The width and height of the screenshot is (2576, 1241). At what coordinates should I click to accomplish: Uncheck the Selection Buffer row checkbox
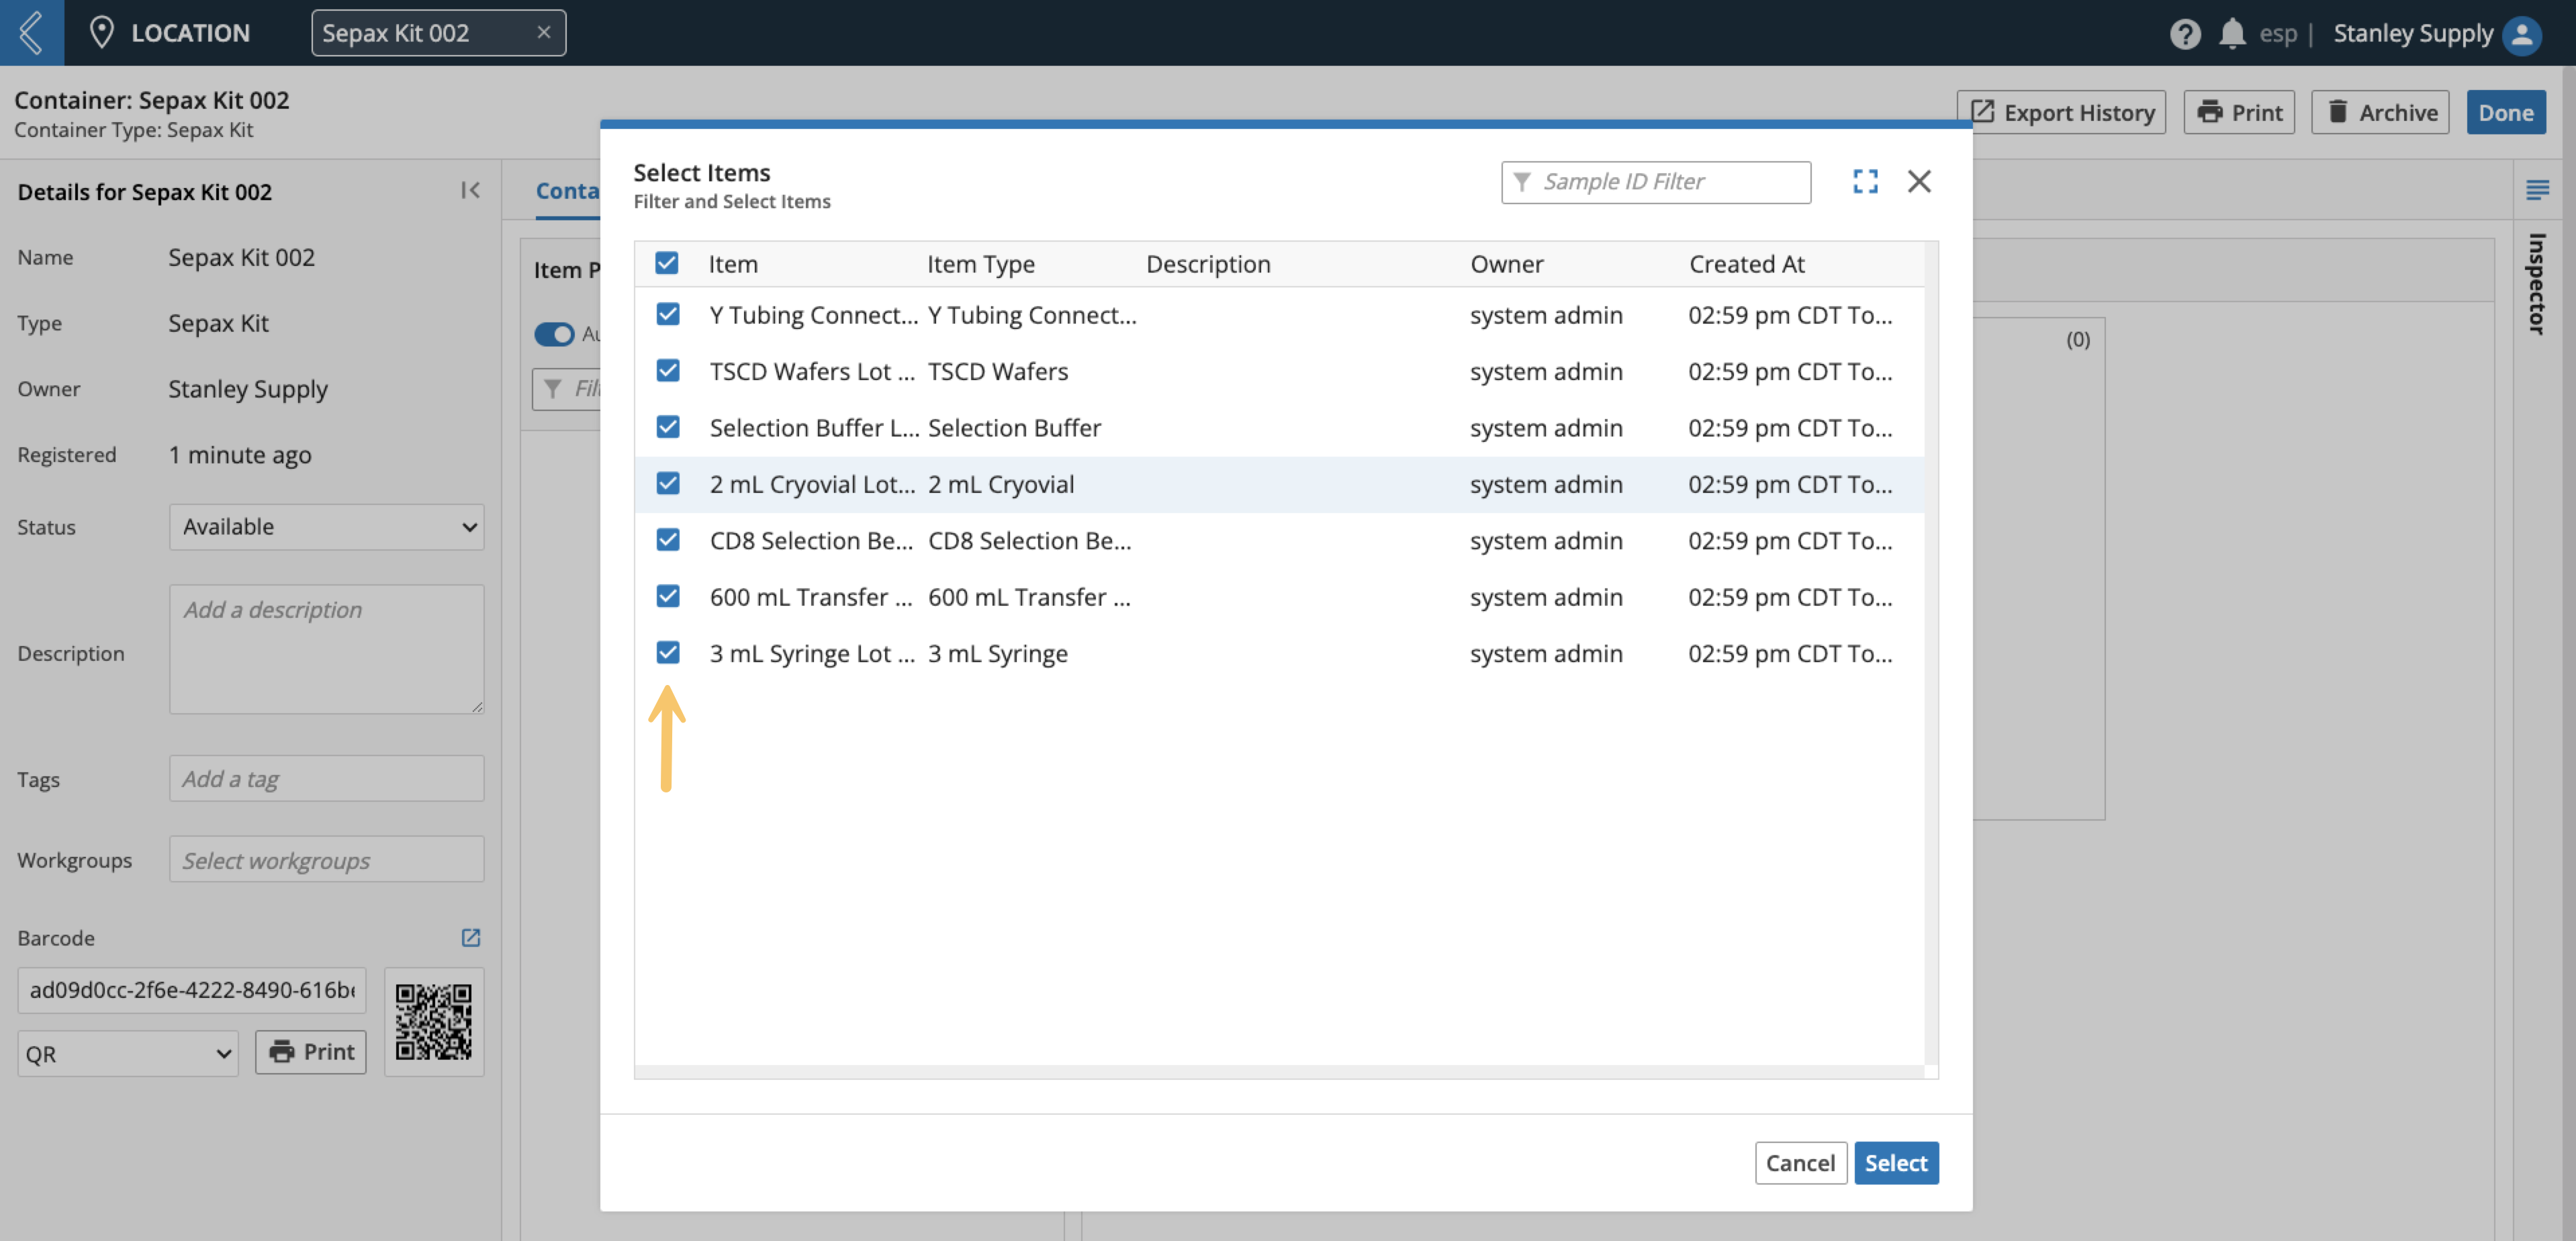tap(668, 427)
